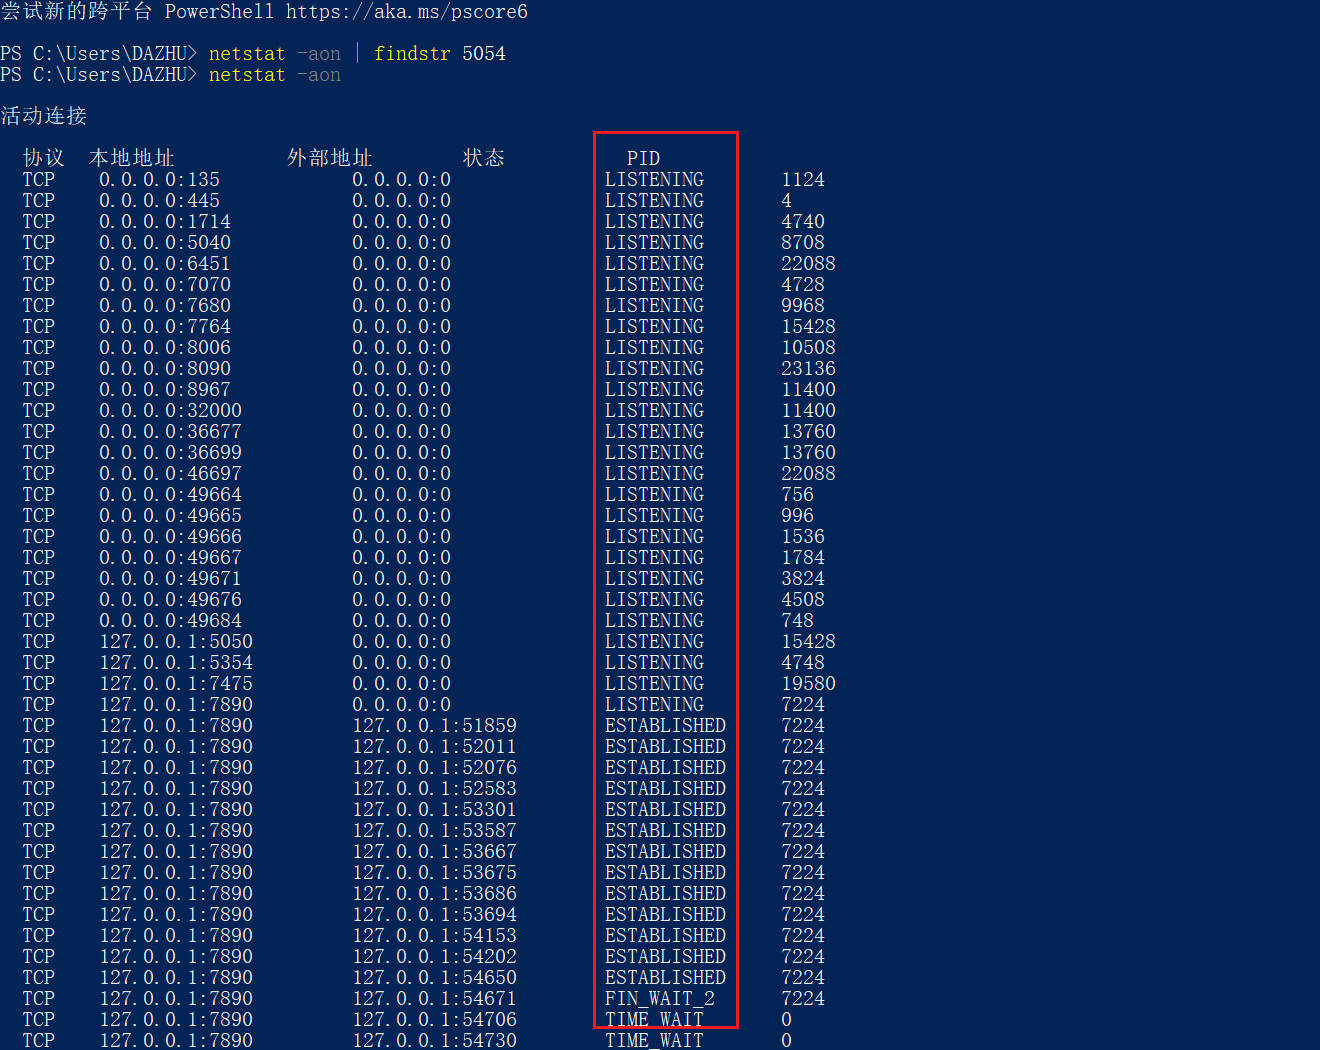
Task: Select the PID value 23136
Action: pyautogui.click(x=808, y=369)
